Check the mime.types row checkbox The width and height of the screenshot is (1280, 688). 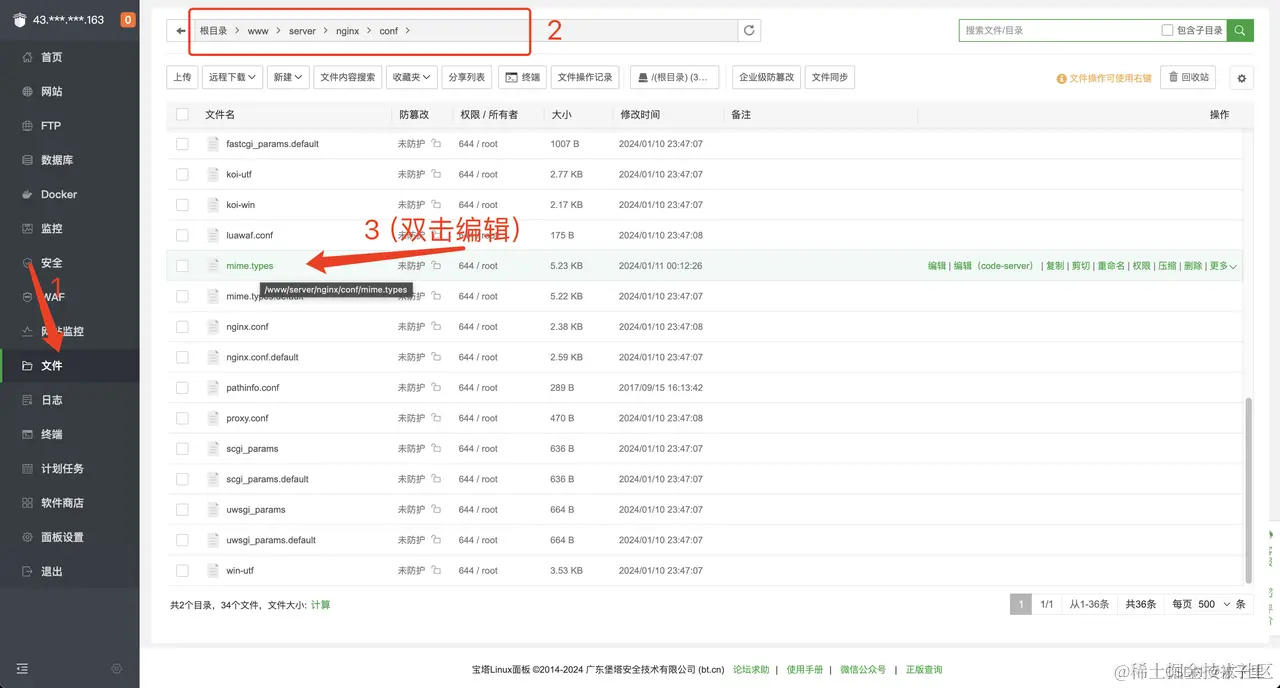pos(182,266)
